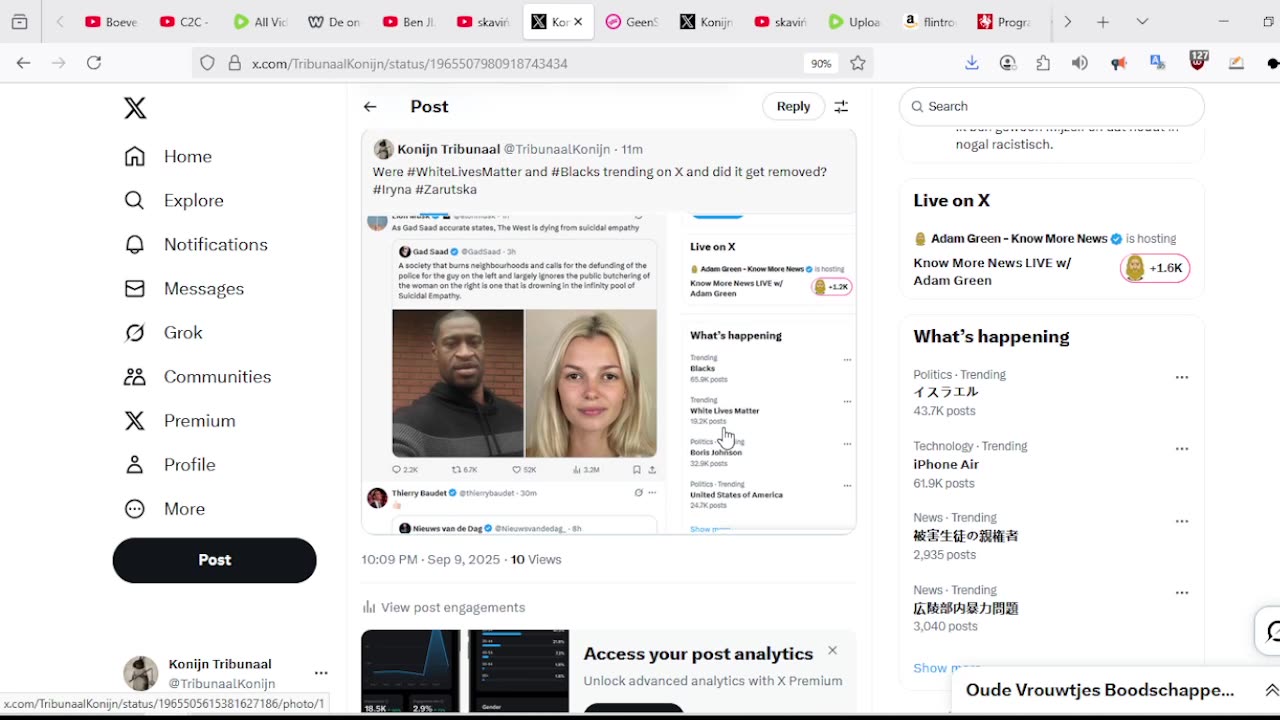This screenshot has height=720, width=1280.
Task: Click the #Iryna hashtag
Action: click(392, 189)
